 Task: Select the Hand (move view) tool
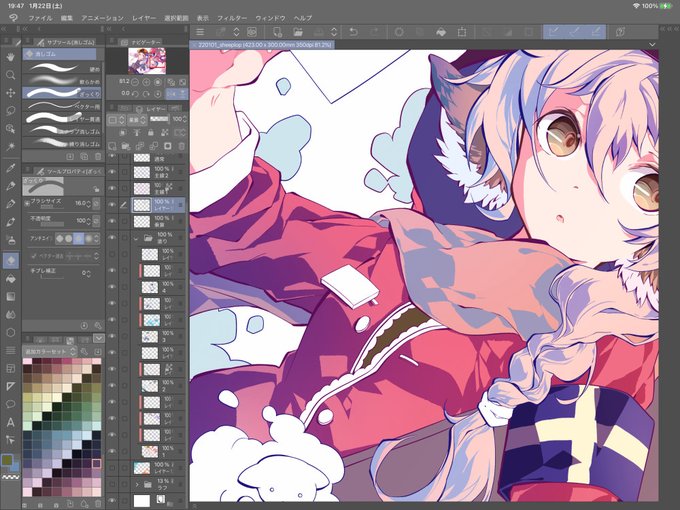click(10, 57)
